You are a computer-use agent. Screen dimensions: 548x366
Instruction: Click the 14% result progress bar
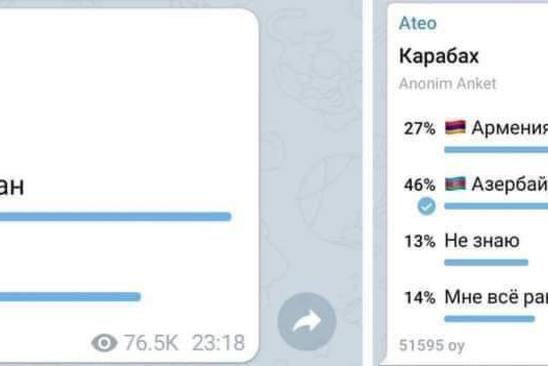(489, 319)
